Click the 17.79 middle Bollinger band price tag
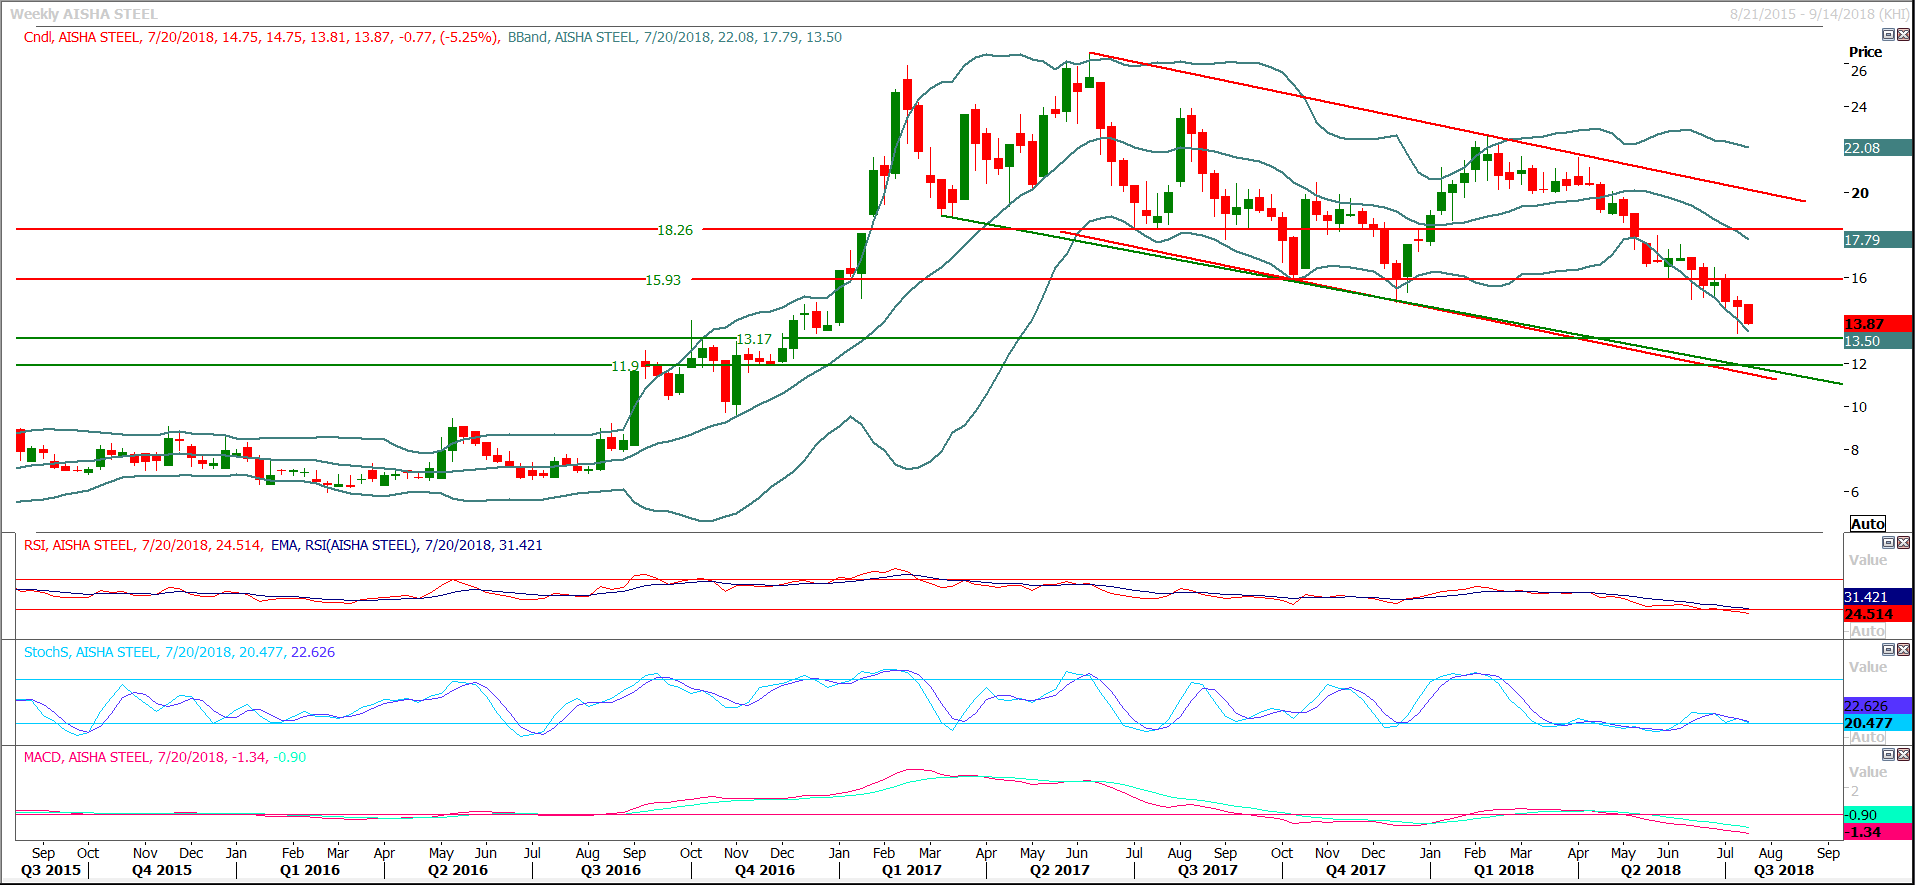This screenshot has width=1915, height=885. tap(1877, 240)
